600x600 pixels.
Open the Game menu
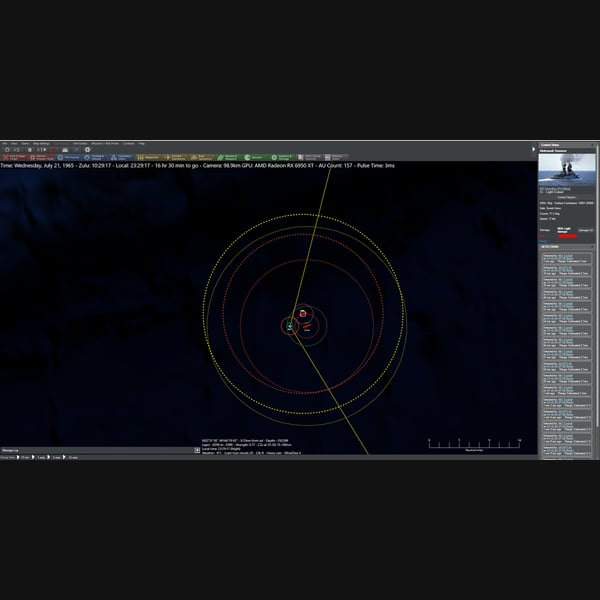[25, 143]
